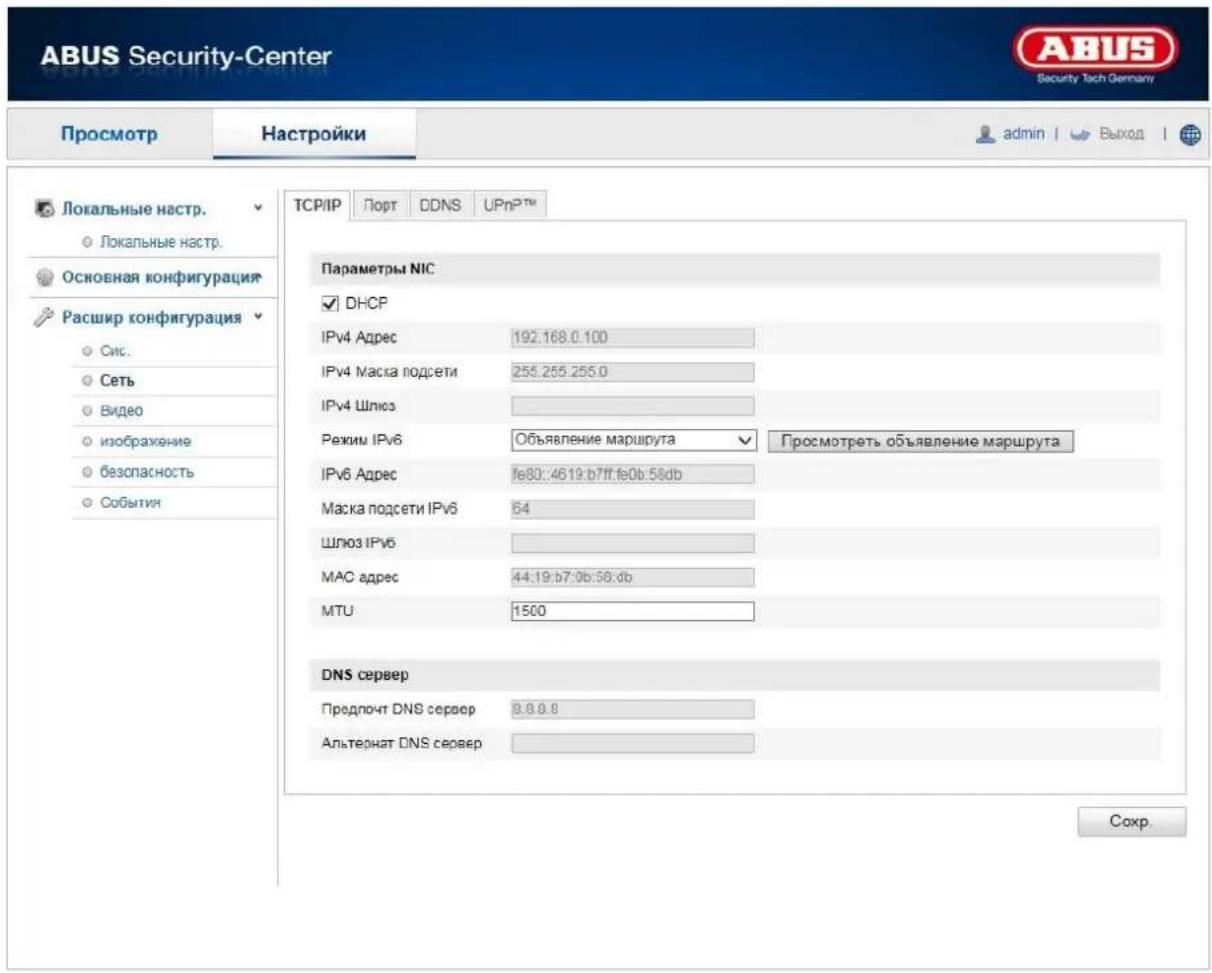Click the Сохр. save button
This screenshot has height=973, width=1212.
point(1132,822)
